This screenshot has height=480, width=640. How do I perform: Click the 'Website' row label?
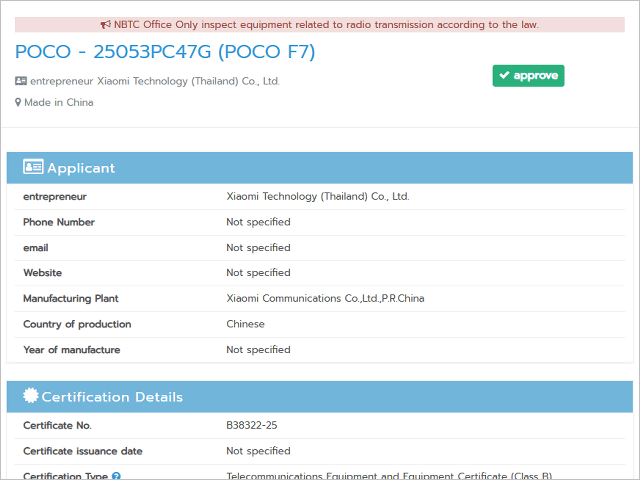[x=42, y=273]
